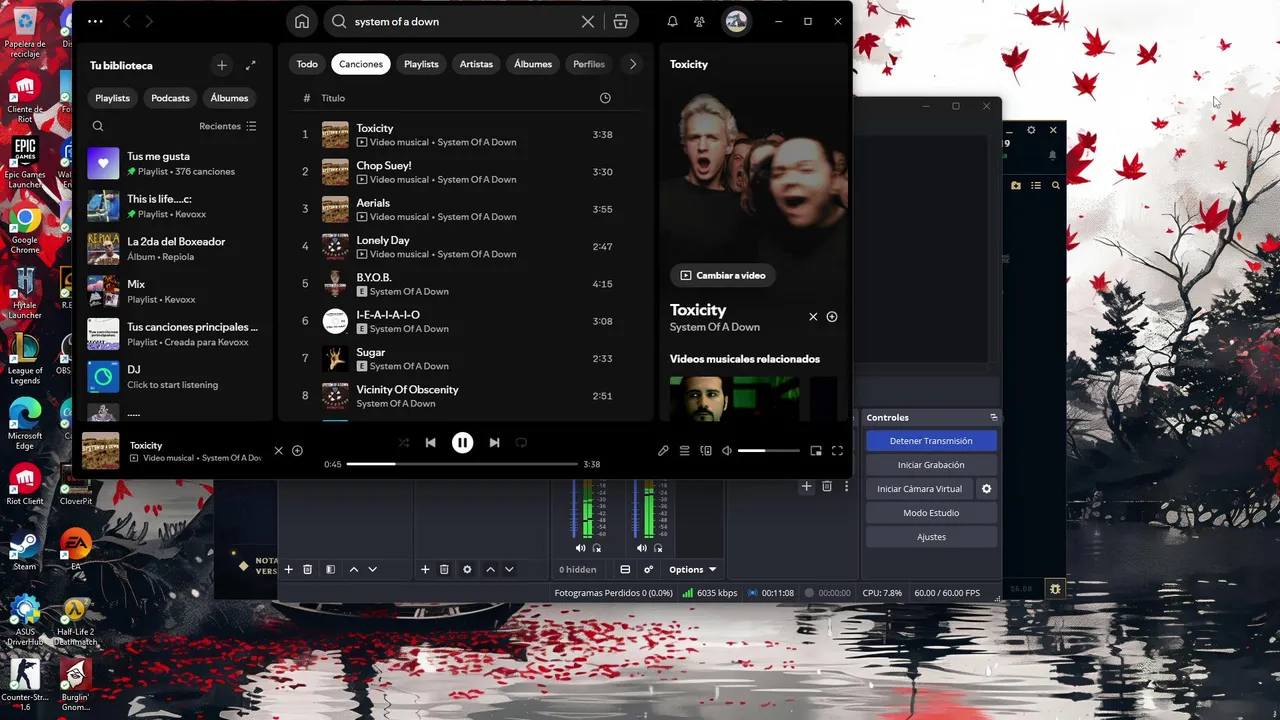Screen dimensions: 1280x720
Task: Toggle repeat in Spotify player
Action: pos(521,442)
